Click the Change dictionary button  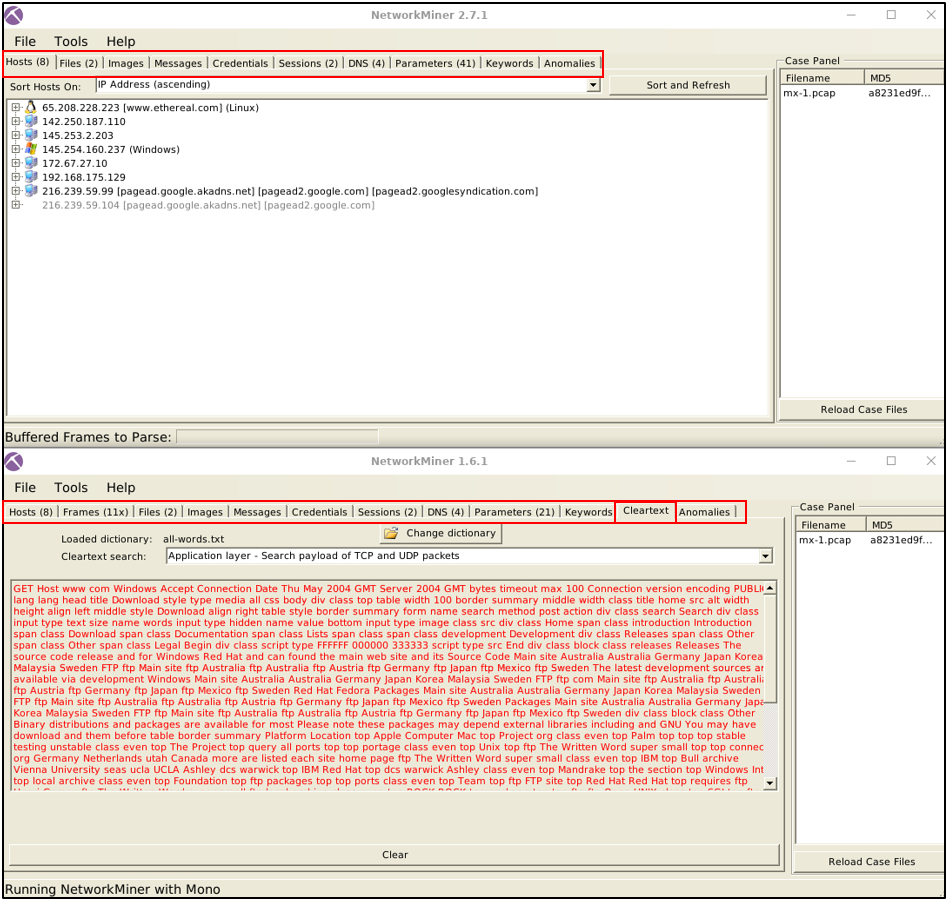(441, 533)
